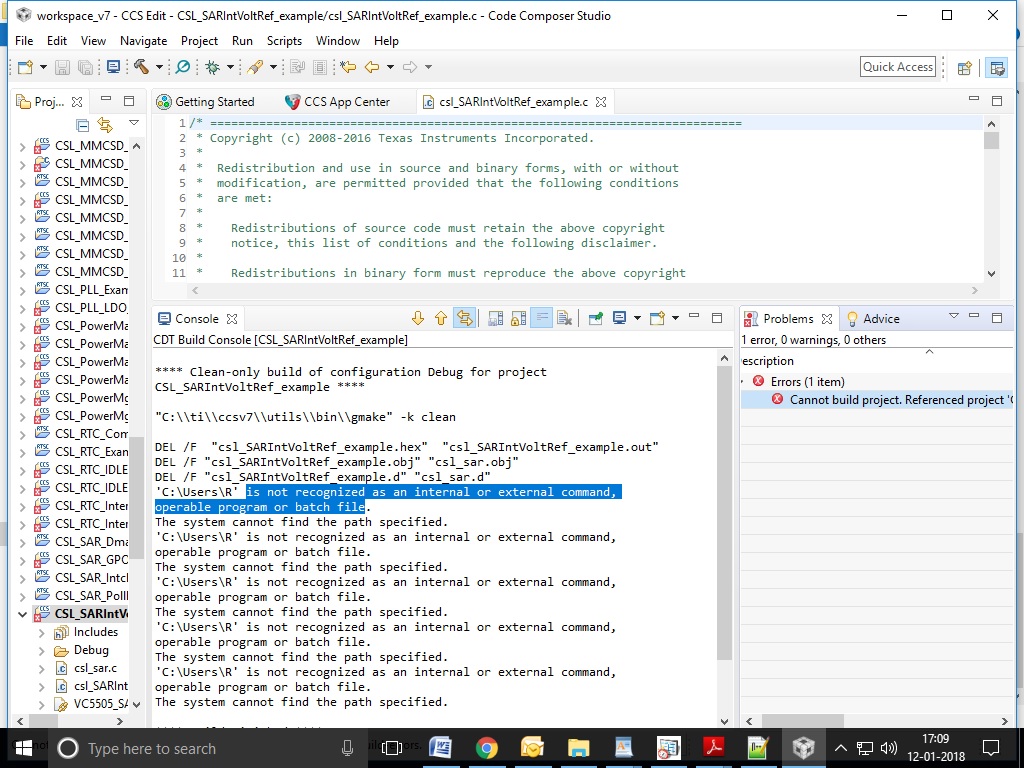Open a terminal with the monitor icon
This screenshot has width=1024, height=768.
tap(113, 67)
